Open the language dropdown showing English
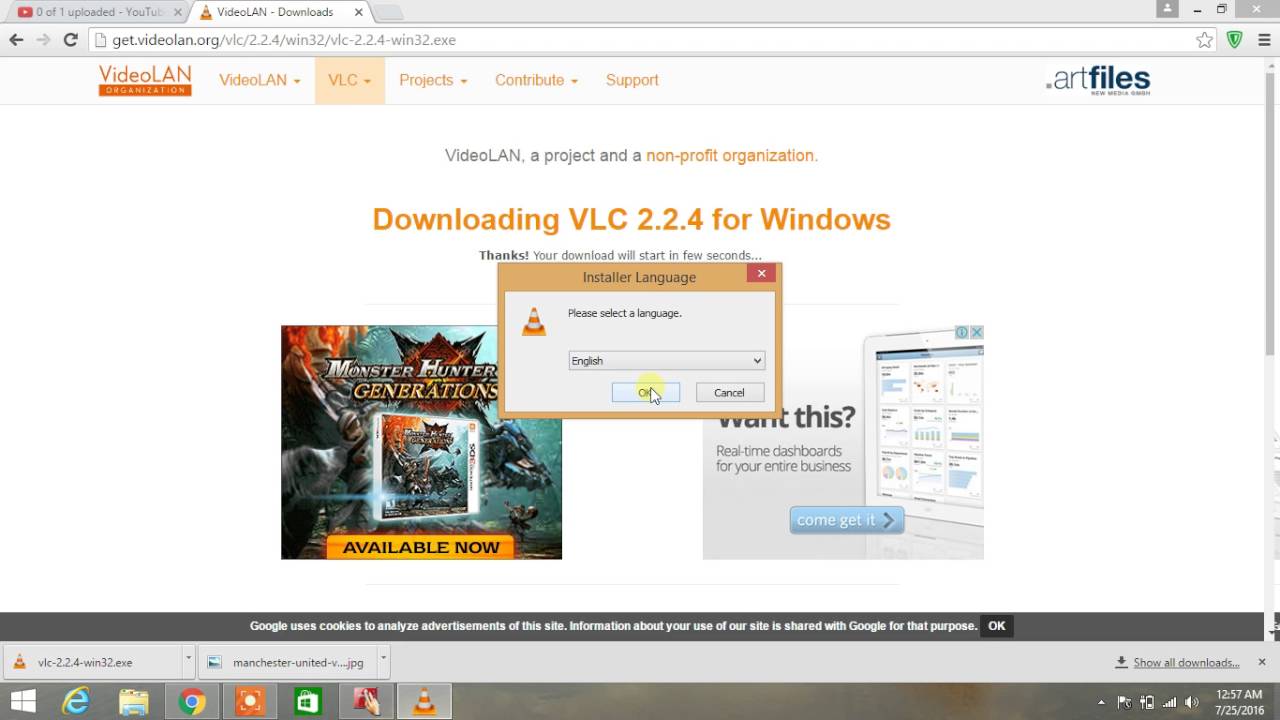This screenshot has height=720, width=1280. pos(666,361)
